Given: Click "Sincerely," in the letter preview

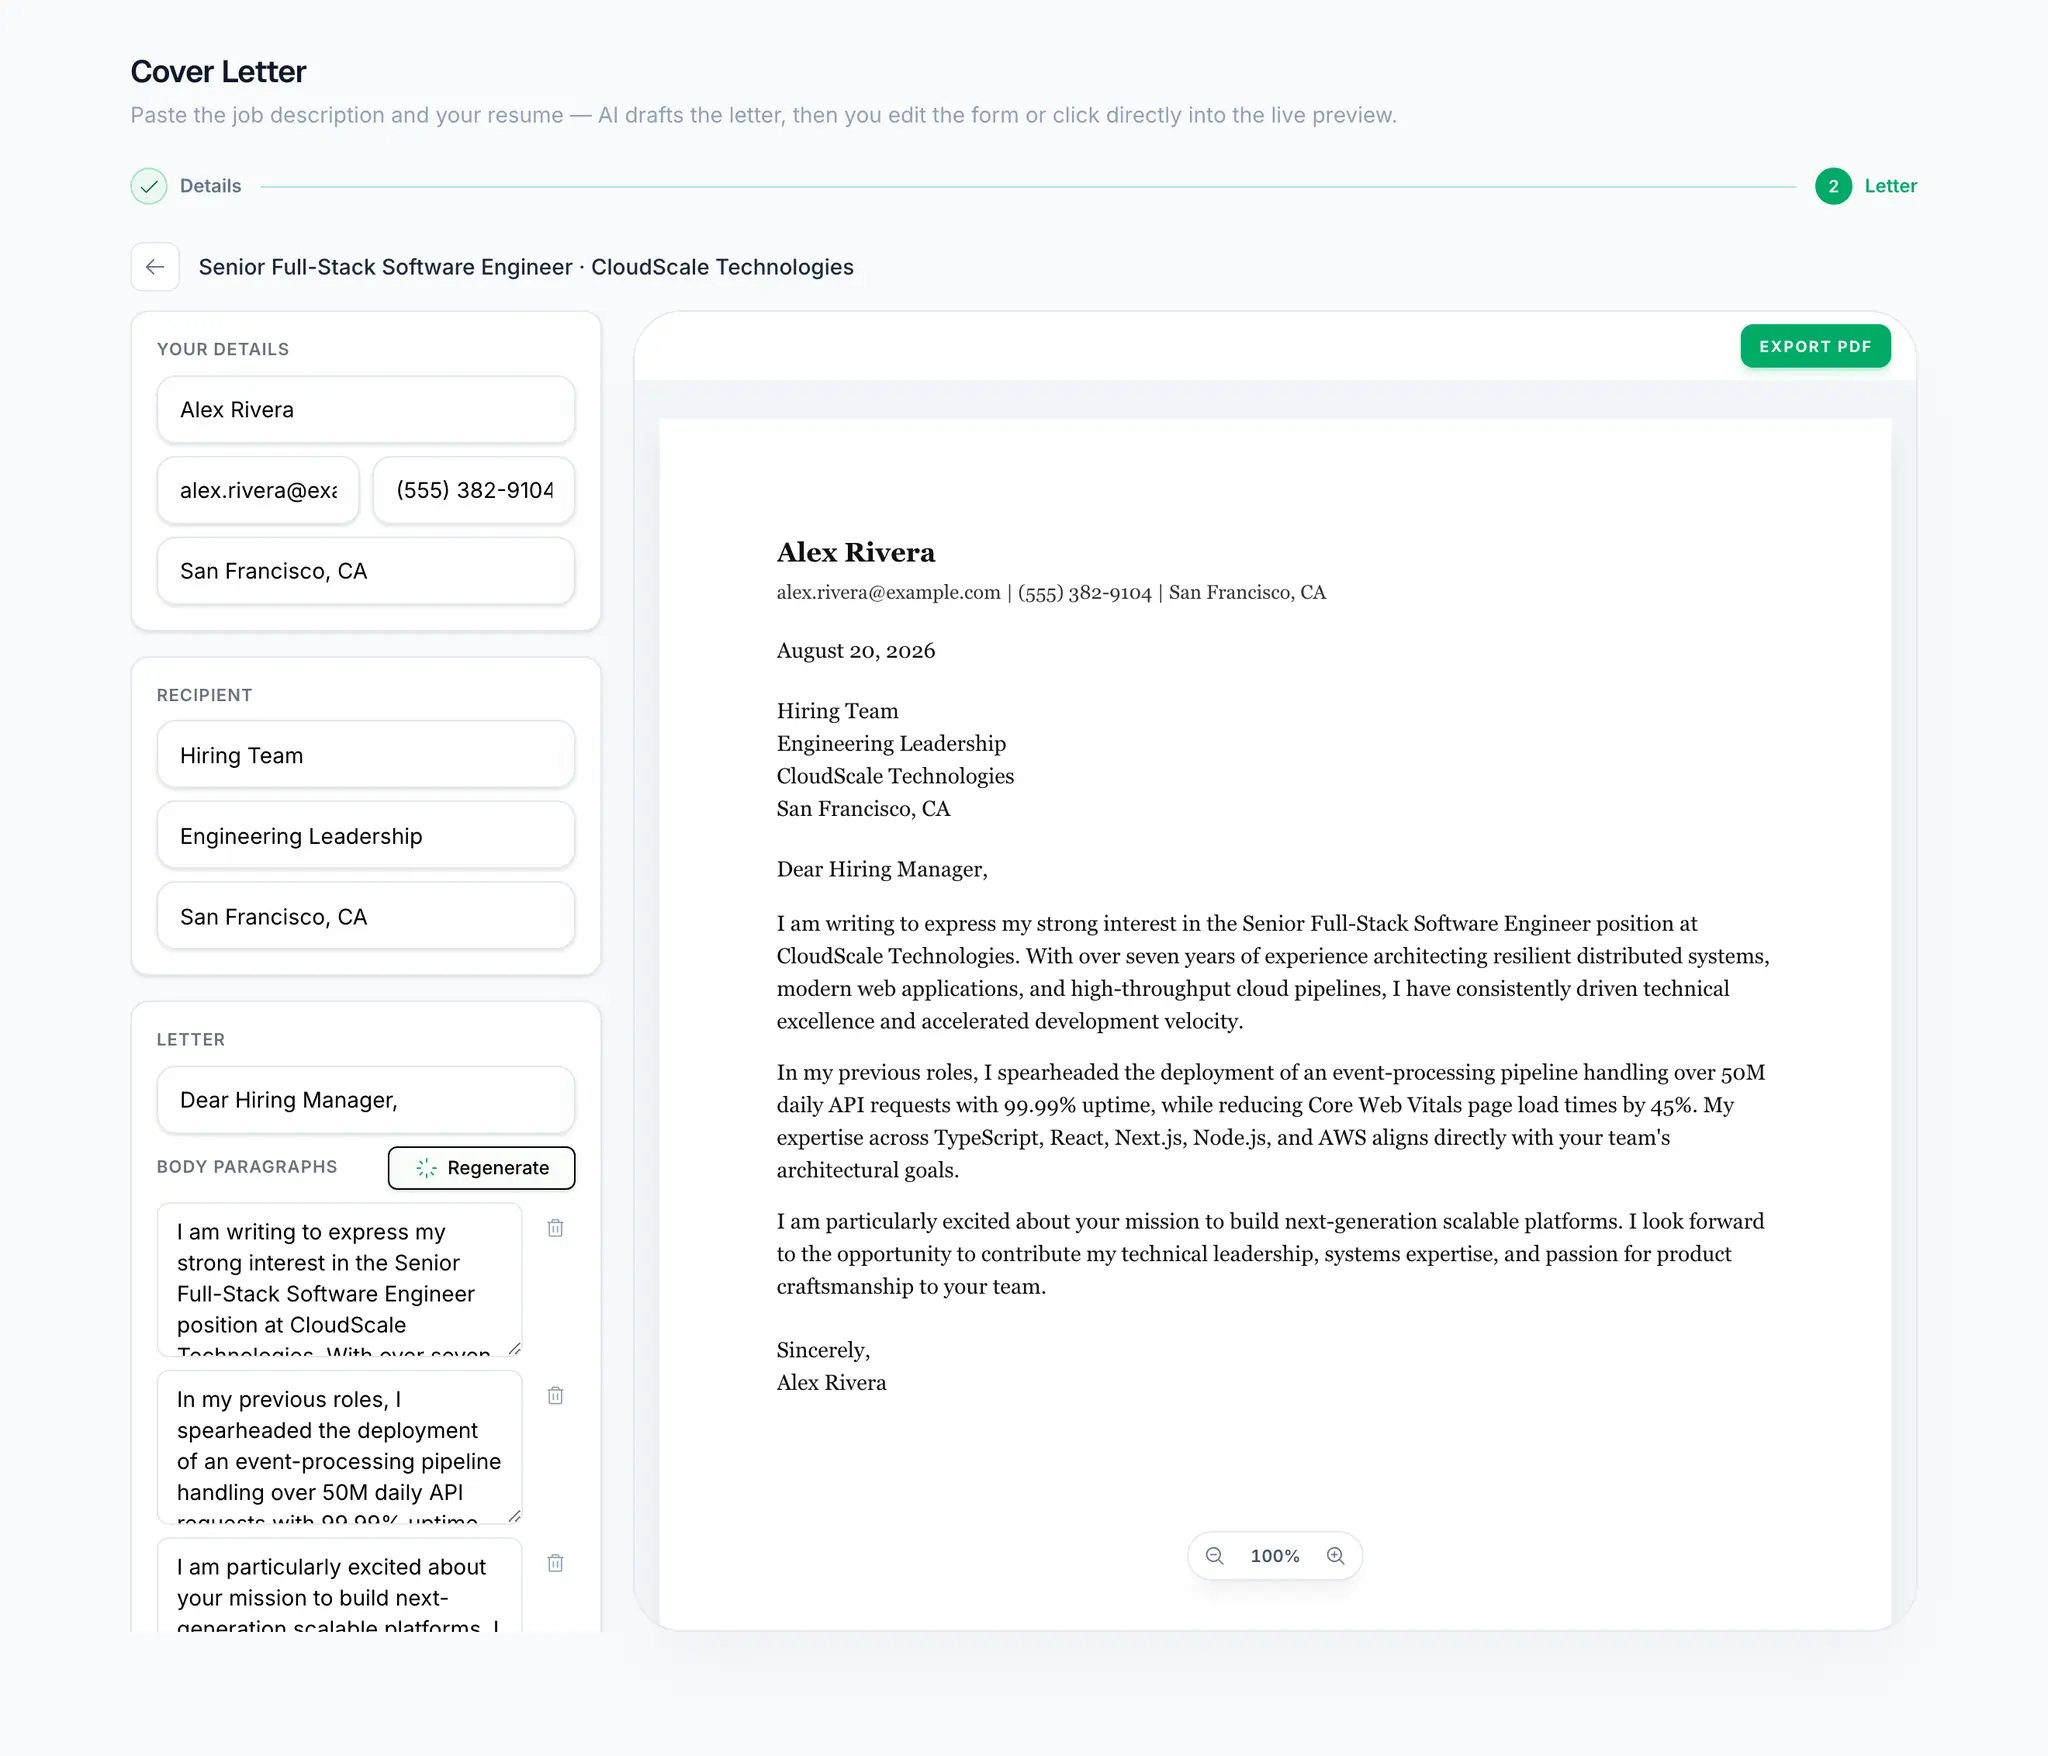Looking at the screenshot, I should pos(824,1350).
